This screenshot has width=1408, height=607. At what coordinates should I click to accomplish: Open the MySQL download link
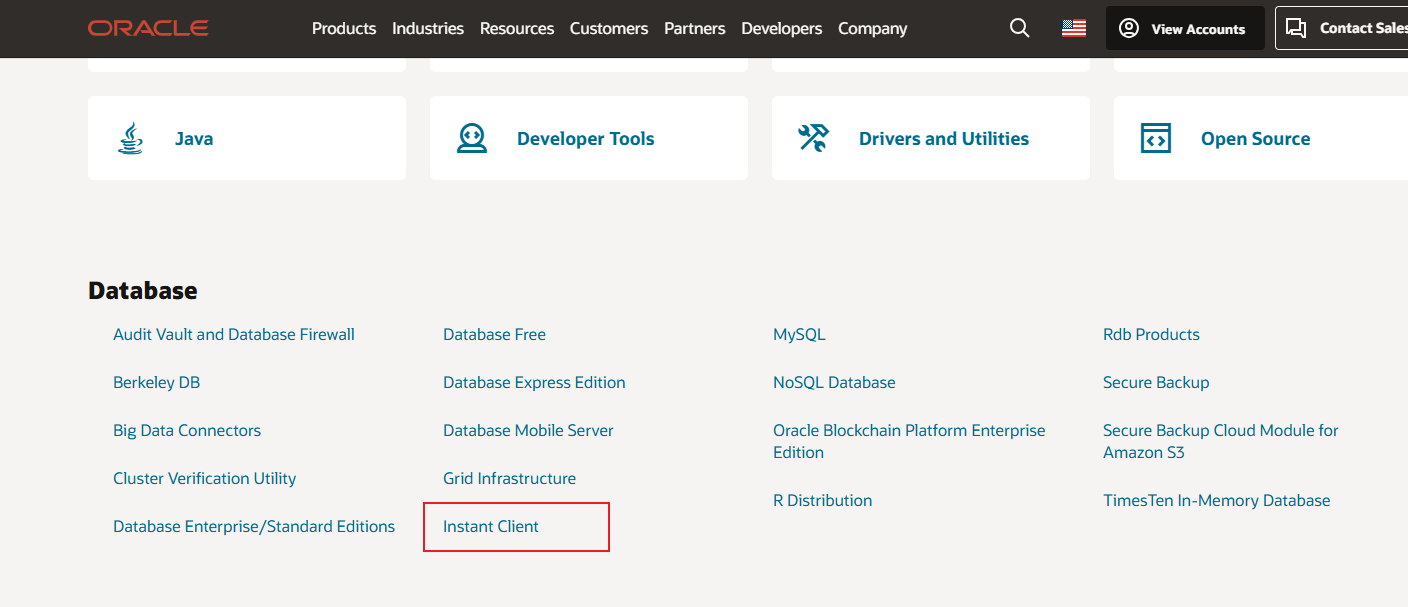click(x=799, y=334)
